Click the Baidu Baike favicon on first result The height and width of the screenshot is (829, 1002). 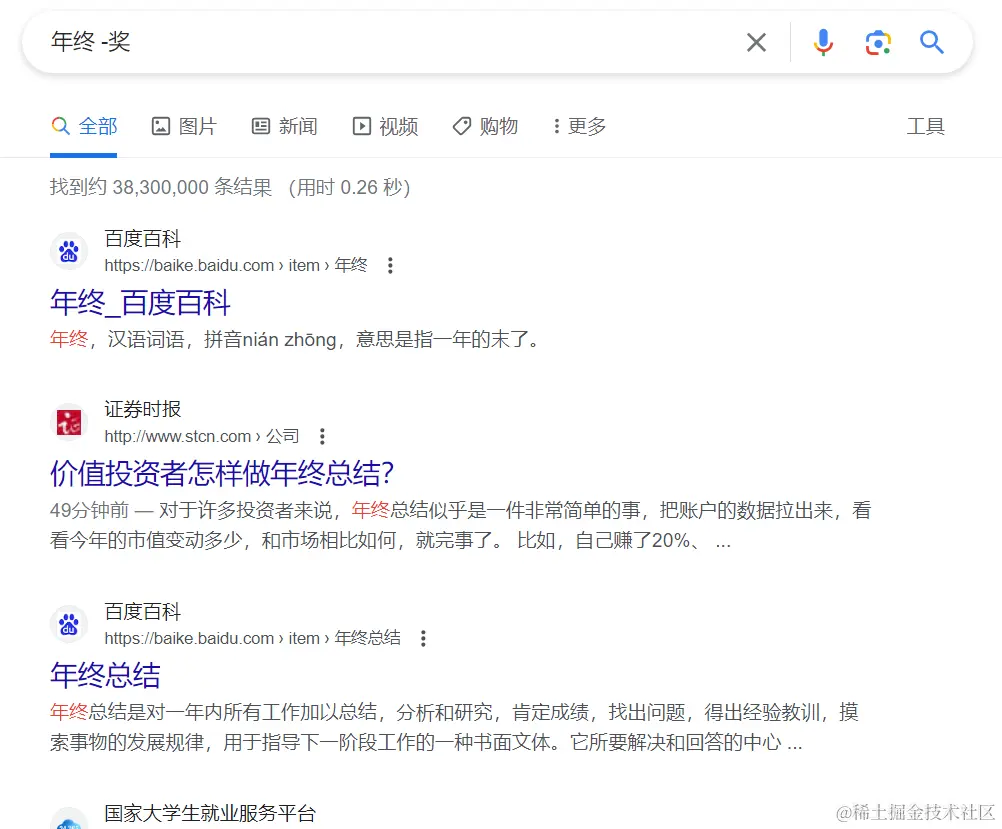pos(68,251)
